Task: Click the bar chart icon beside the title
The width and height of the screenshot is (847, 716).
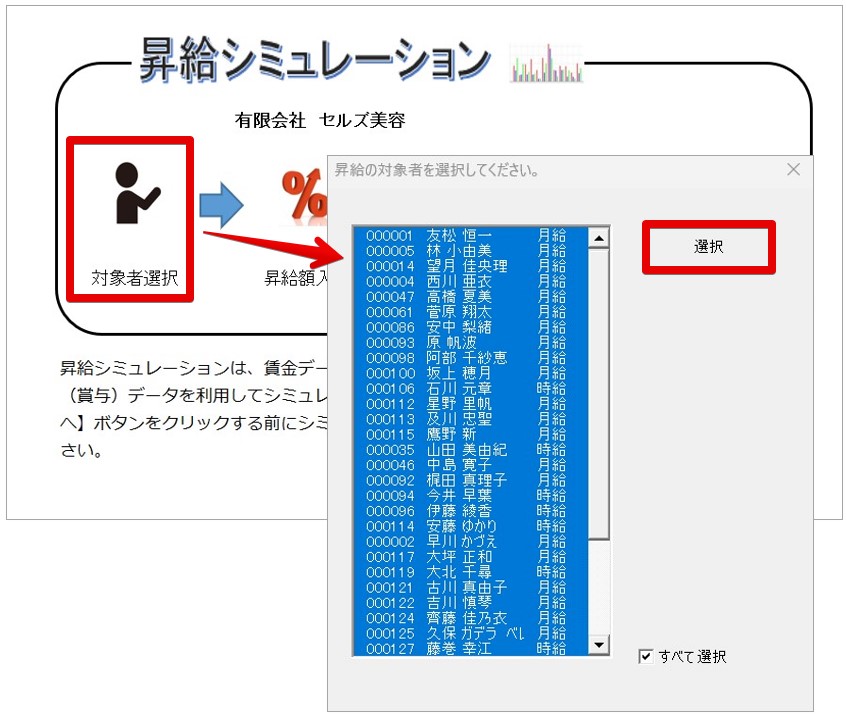Action: (x=547, y=64)
